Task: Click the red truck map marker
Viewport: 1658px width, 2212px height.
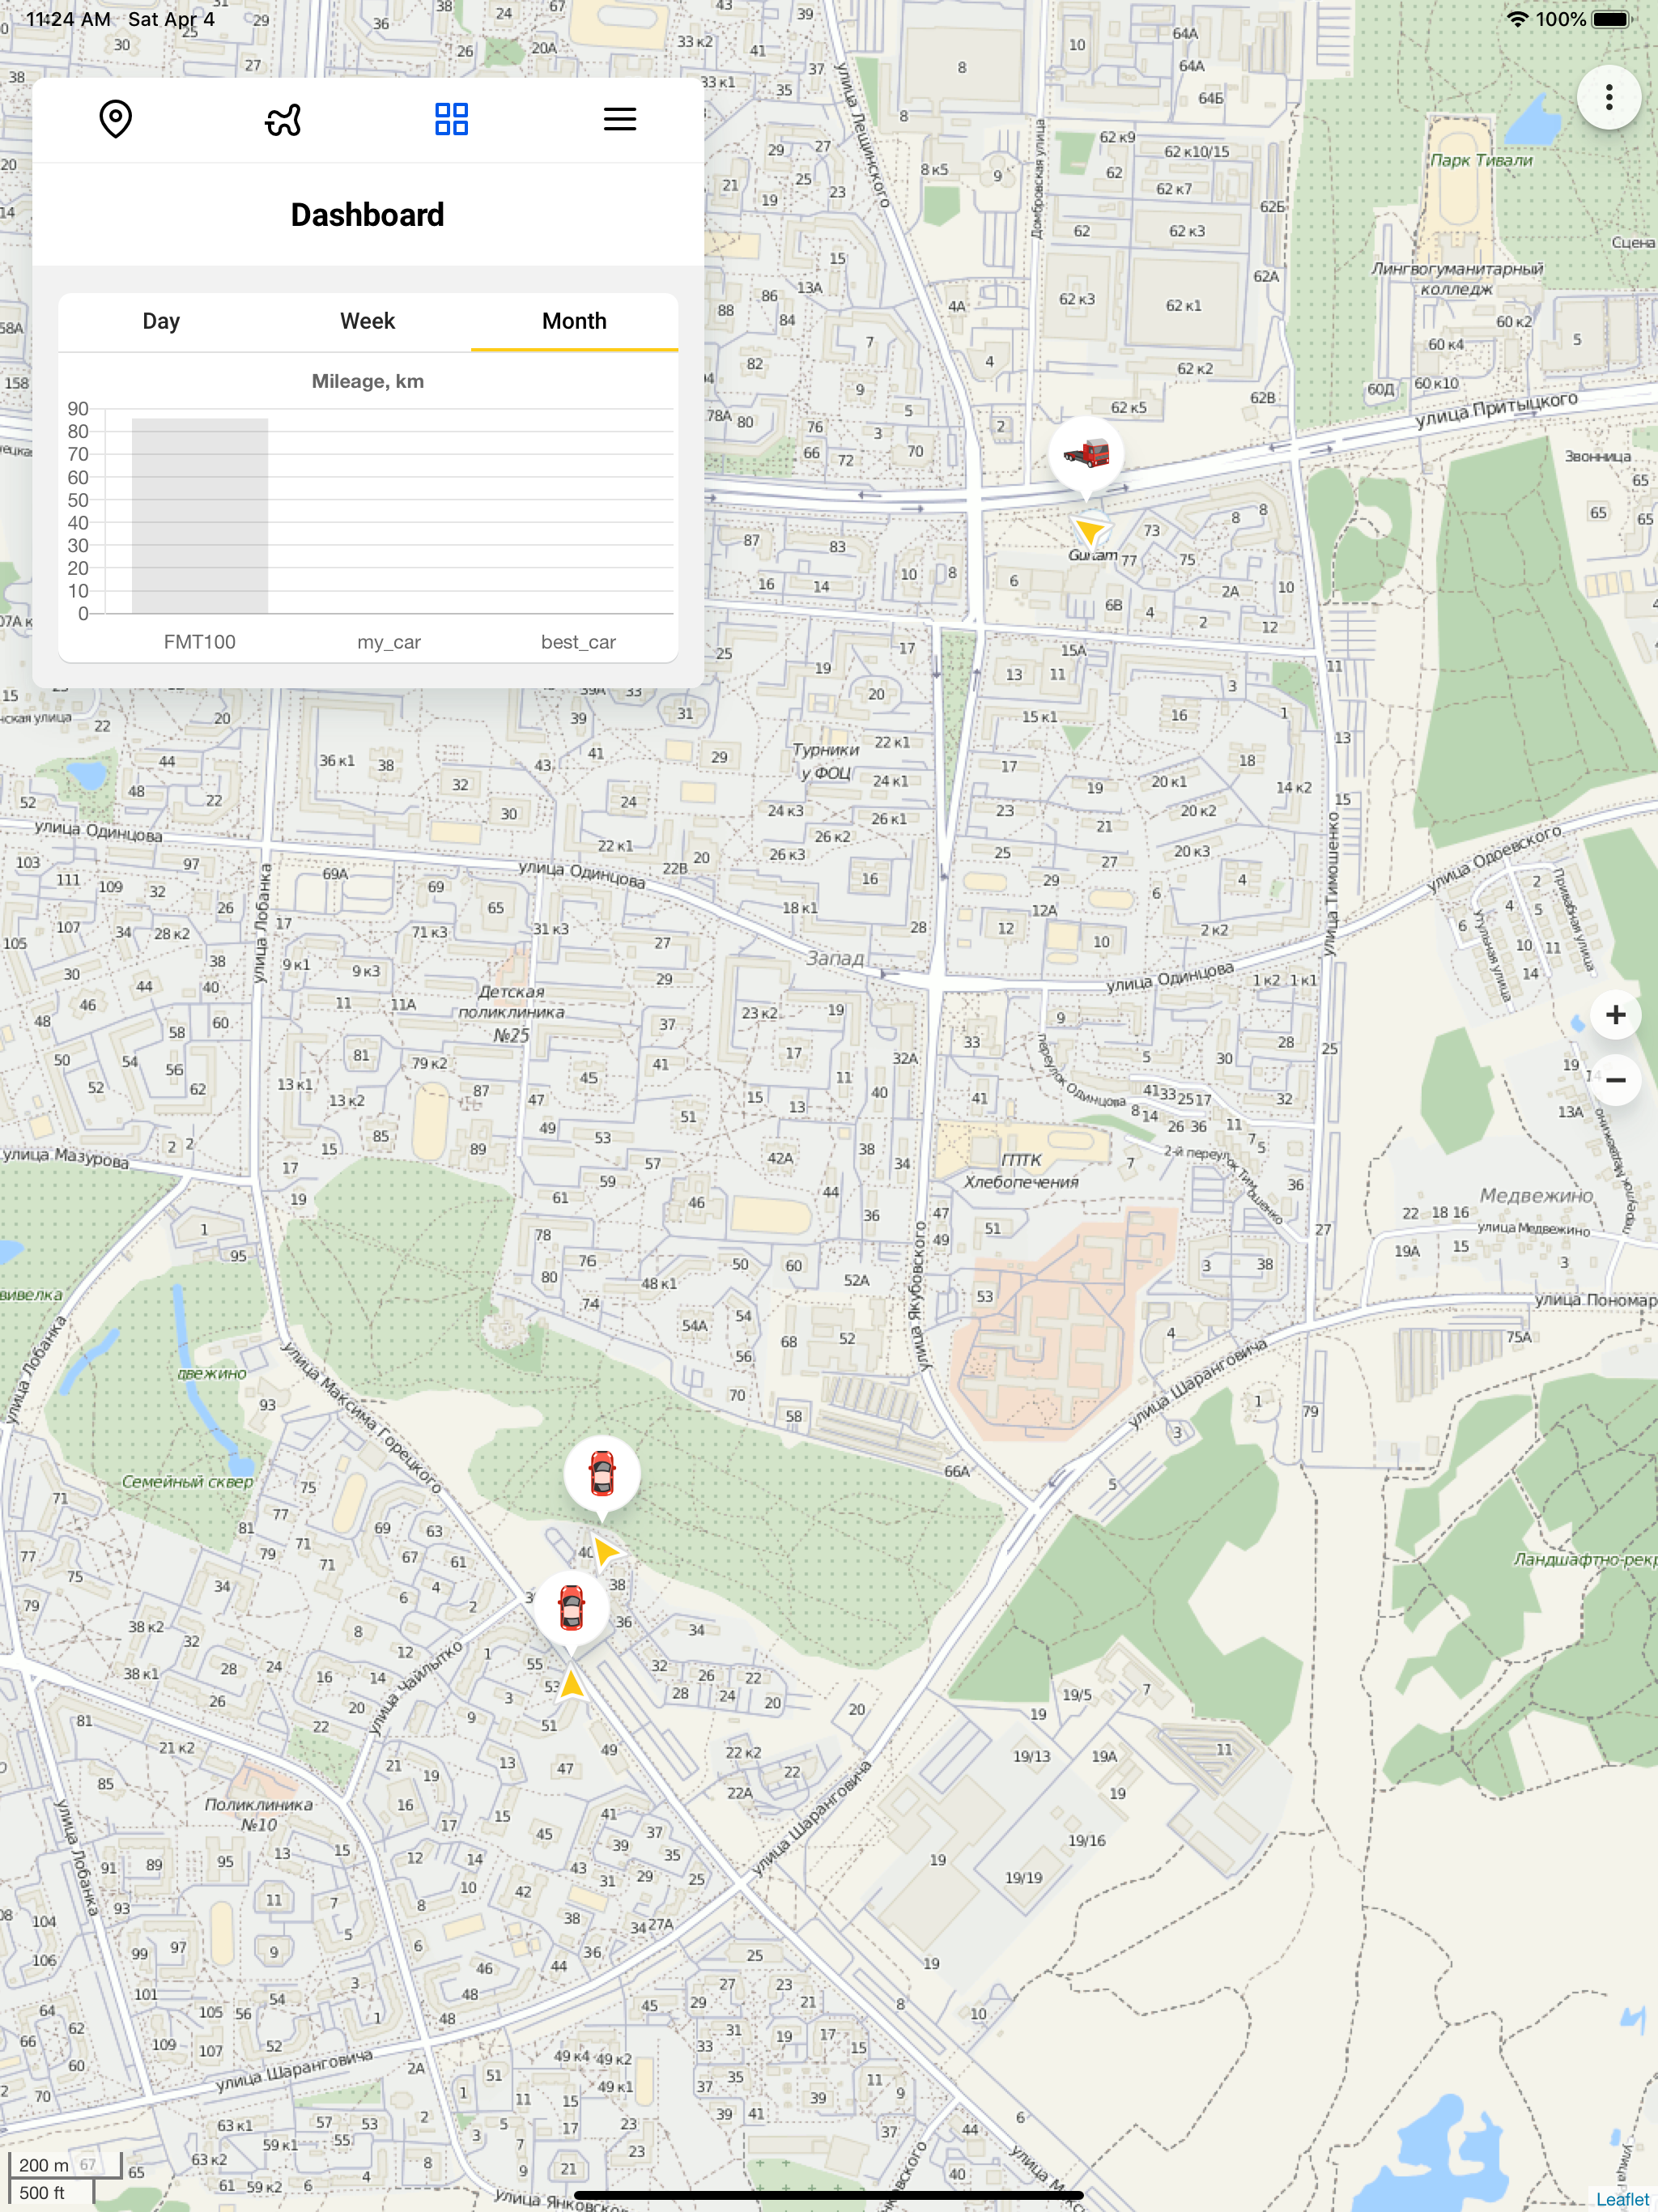Action: [1086, 454]
